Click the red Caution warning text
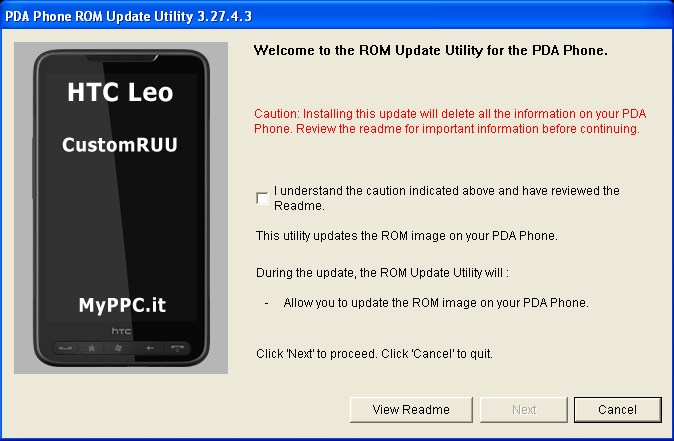Screen dimensions: 674x441 click(450, 121)
